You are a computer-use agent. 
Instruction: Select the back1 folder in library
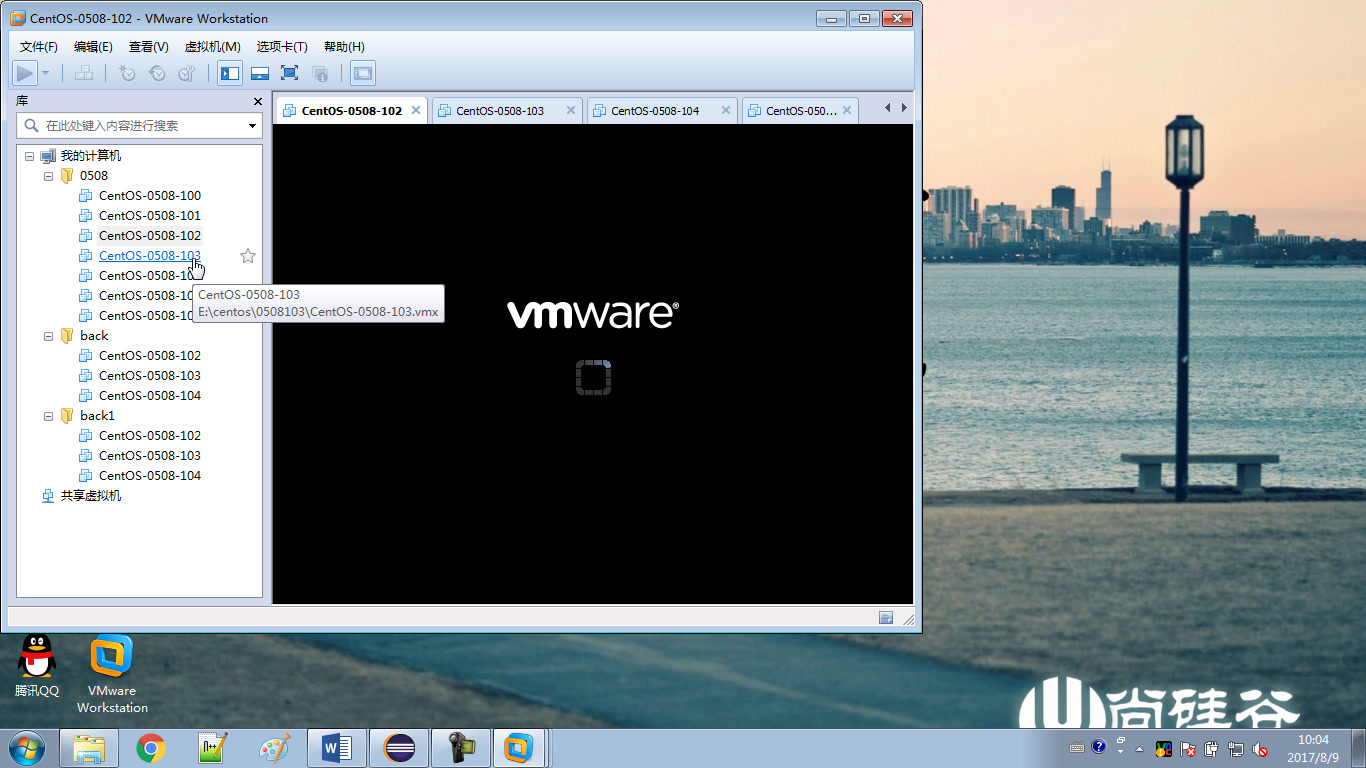97,416
